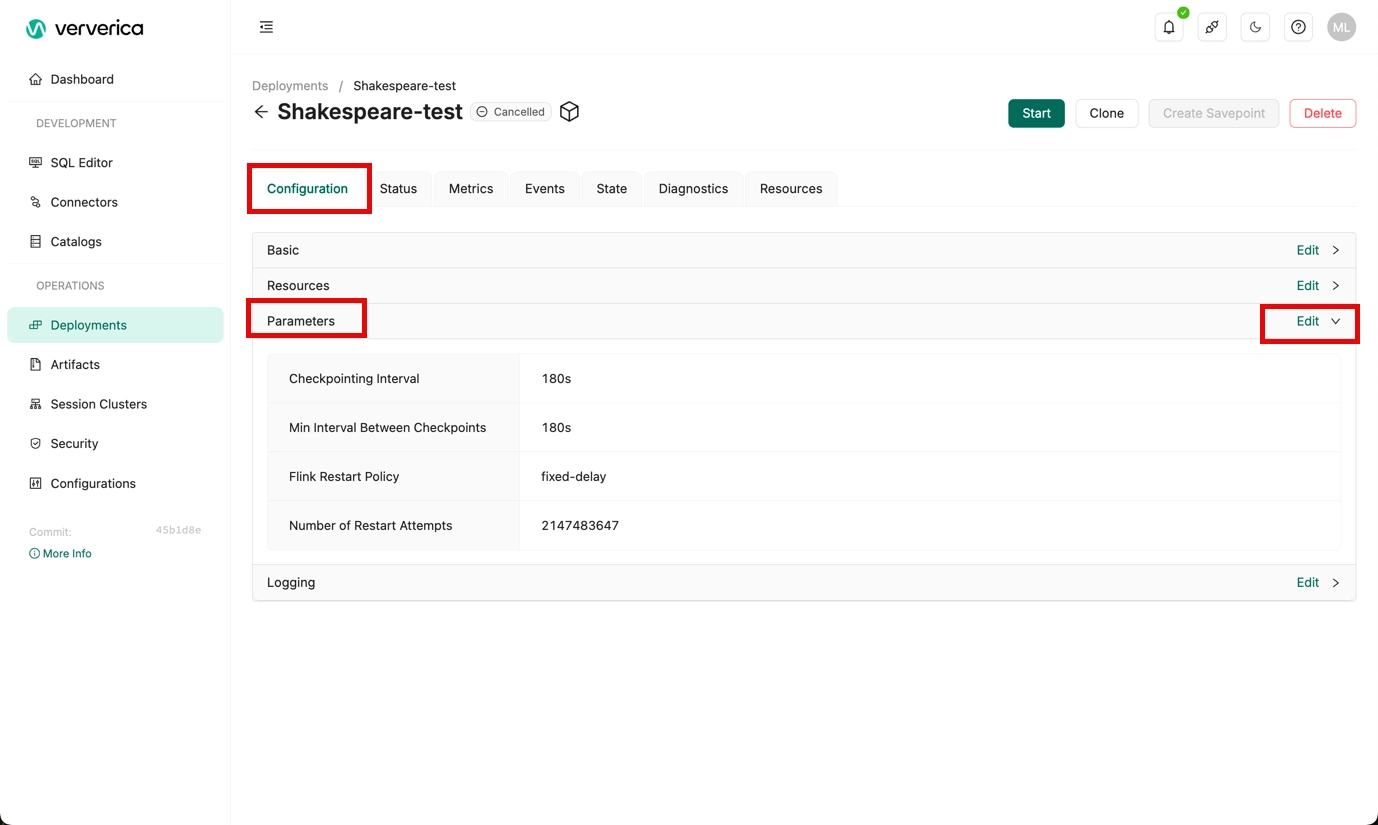
Task: Clone the Shakespeare-test deployment
Action: (x=1107, y=113)
